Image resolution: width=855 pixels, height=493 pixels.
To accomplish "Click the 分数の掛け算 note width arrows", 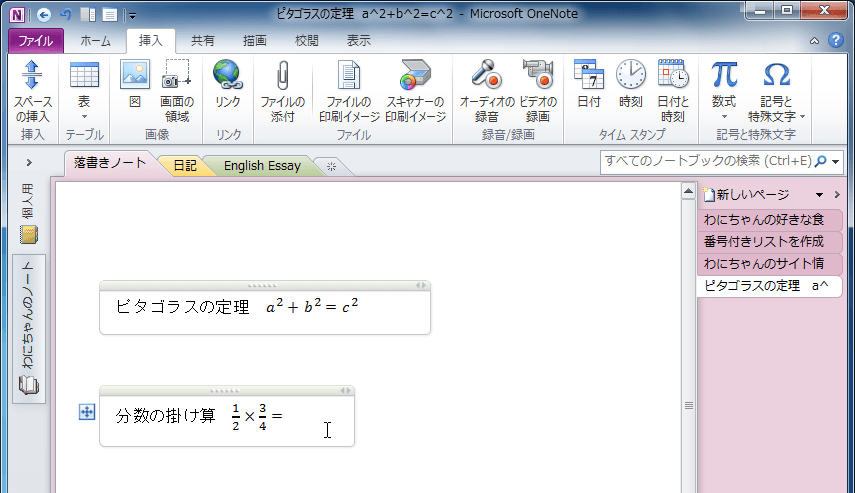I will [x=345, y=390].
